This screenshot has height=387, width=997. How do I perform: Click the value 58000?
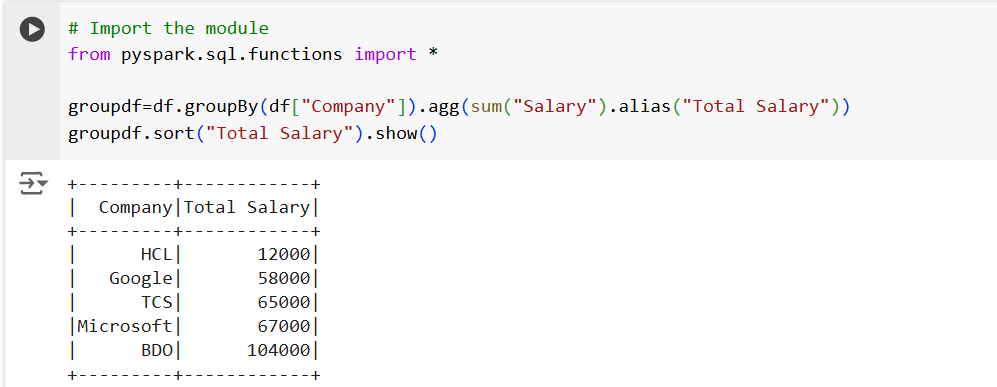coord(284,278)
